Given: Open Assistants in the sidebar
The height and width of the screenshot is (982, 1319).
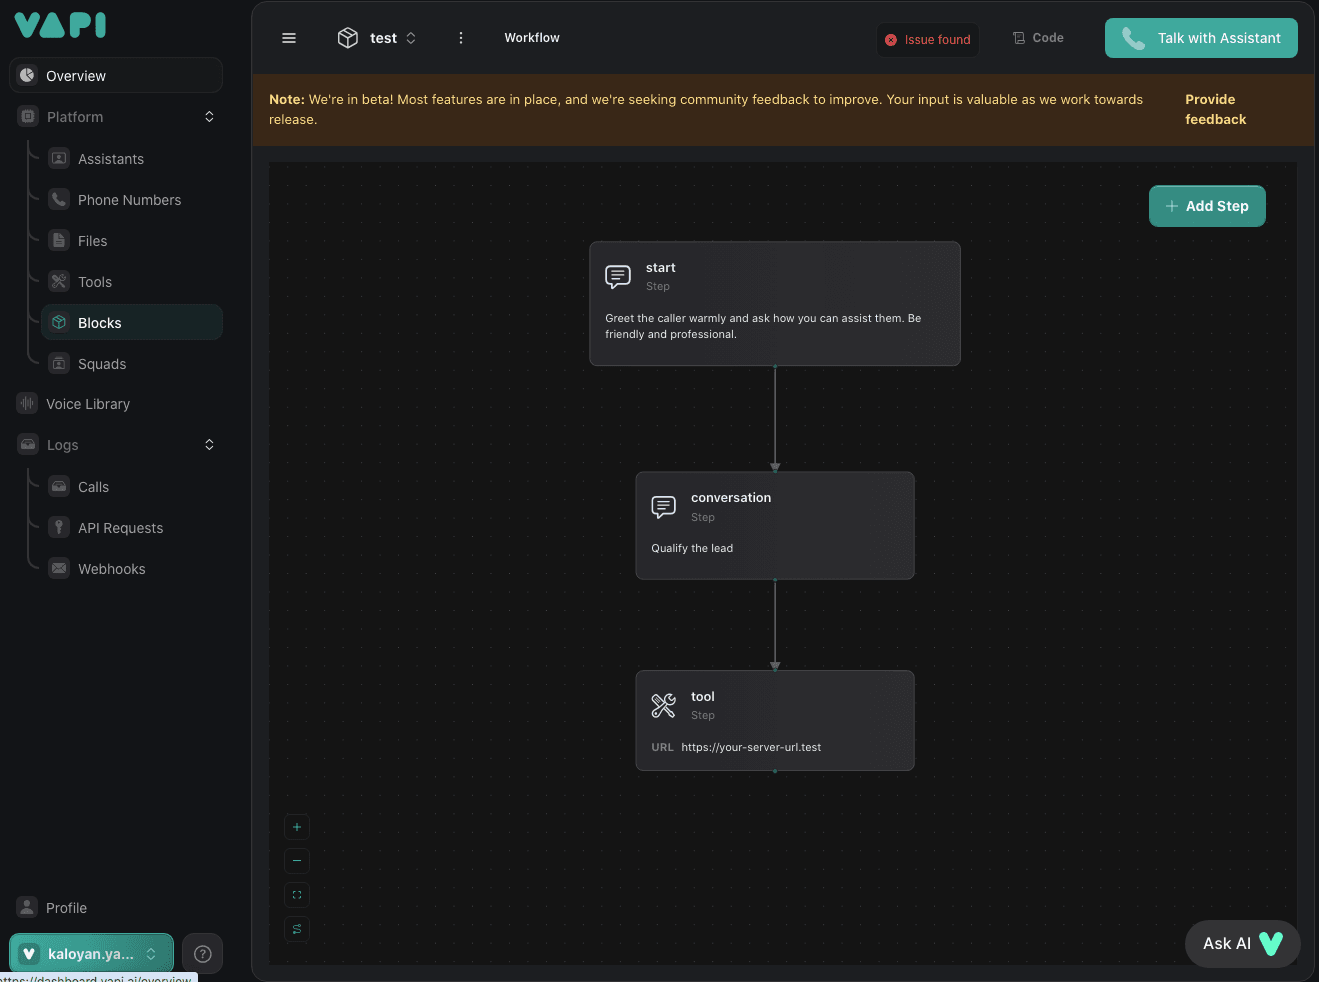Looking at the screenshot, I should (x=110, y=159).
